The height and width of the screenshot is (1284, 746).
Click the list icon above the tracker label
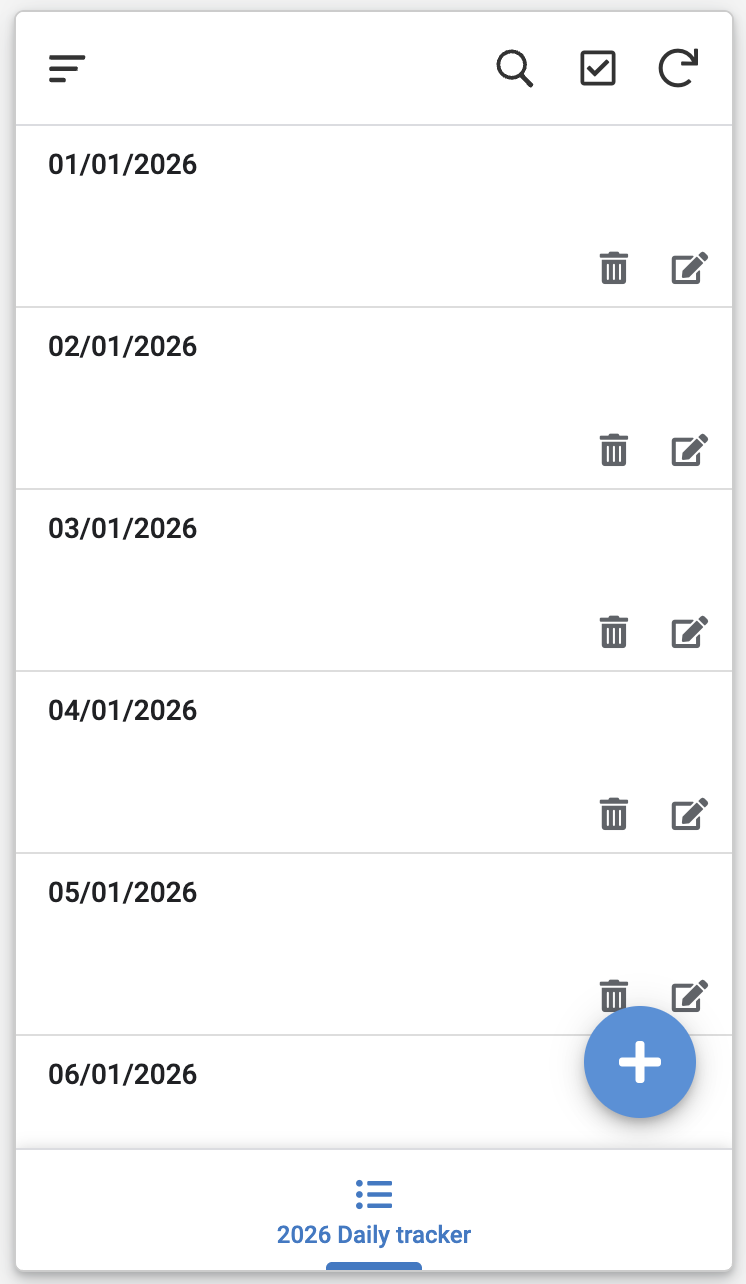click(x=374, y=1193)
